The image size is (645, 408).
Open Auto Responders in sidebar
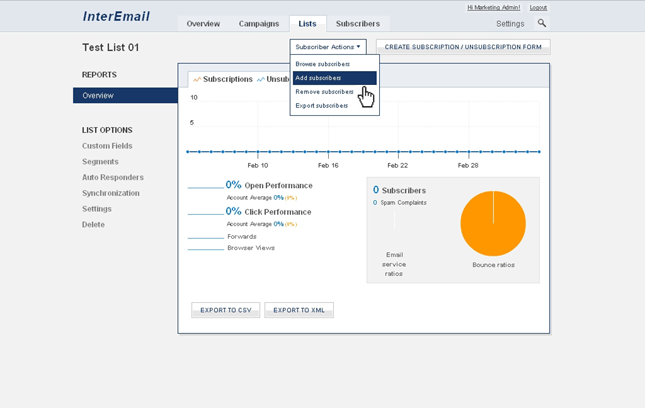pyautogui.click(x=112, y=177)
